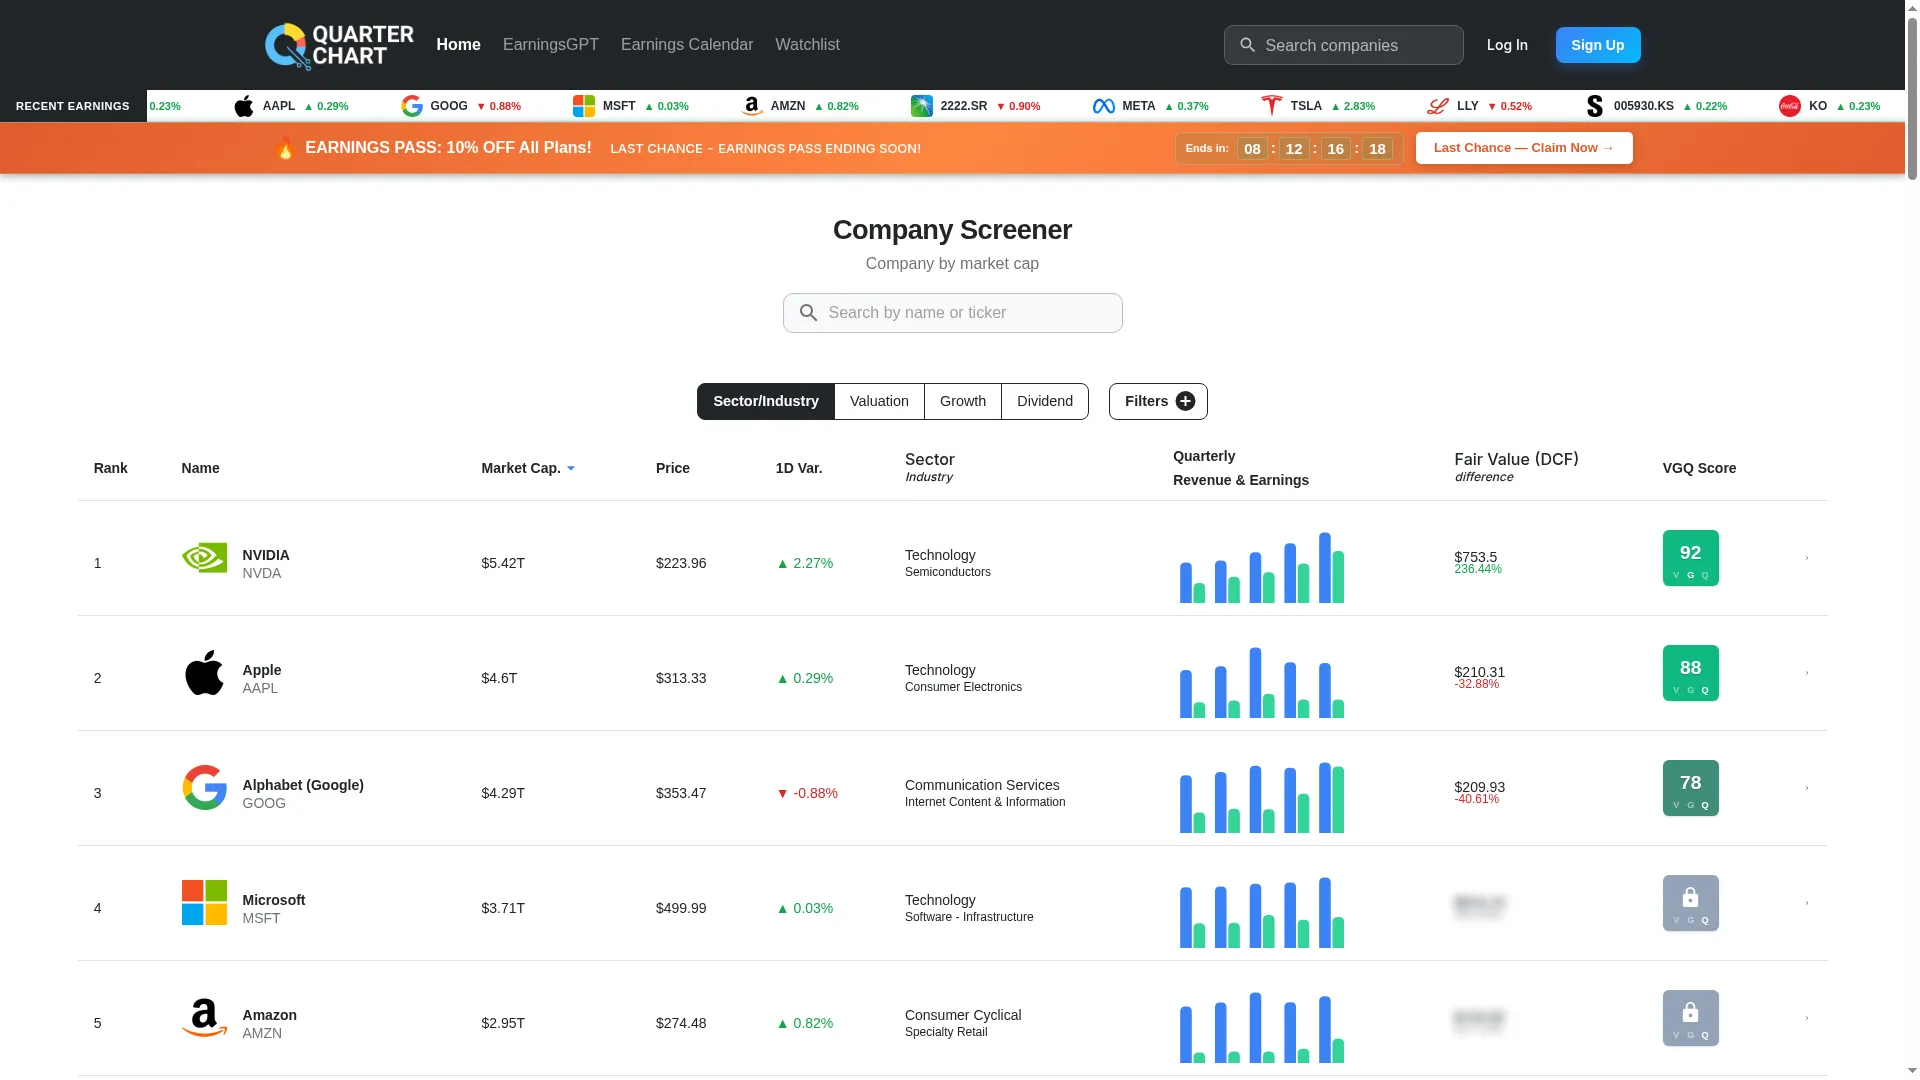Switch to the Dividend tab
1920x1080 pixels.
click(1045, 401)
